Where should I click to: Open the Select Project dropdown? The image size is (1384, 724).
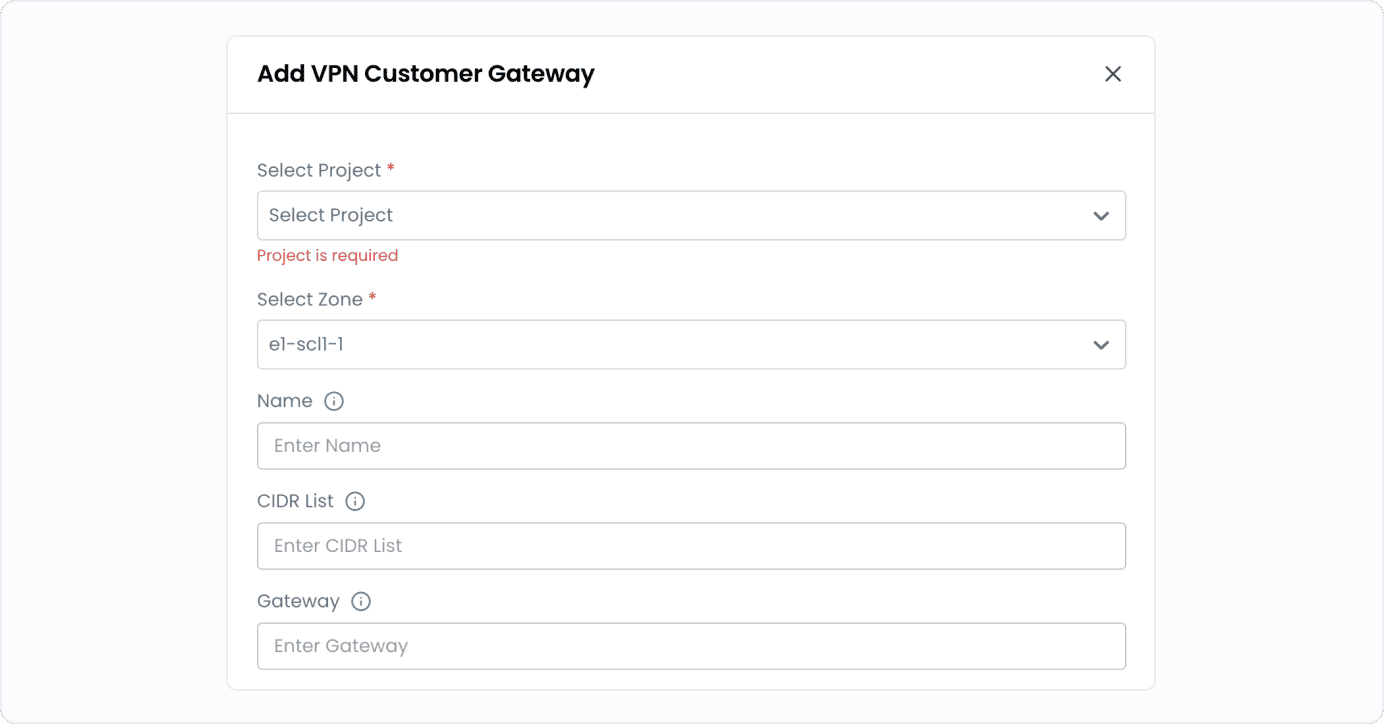click(x=692, y=215)
